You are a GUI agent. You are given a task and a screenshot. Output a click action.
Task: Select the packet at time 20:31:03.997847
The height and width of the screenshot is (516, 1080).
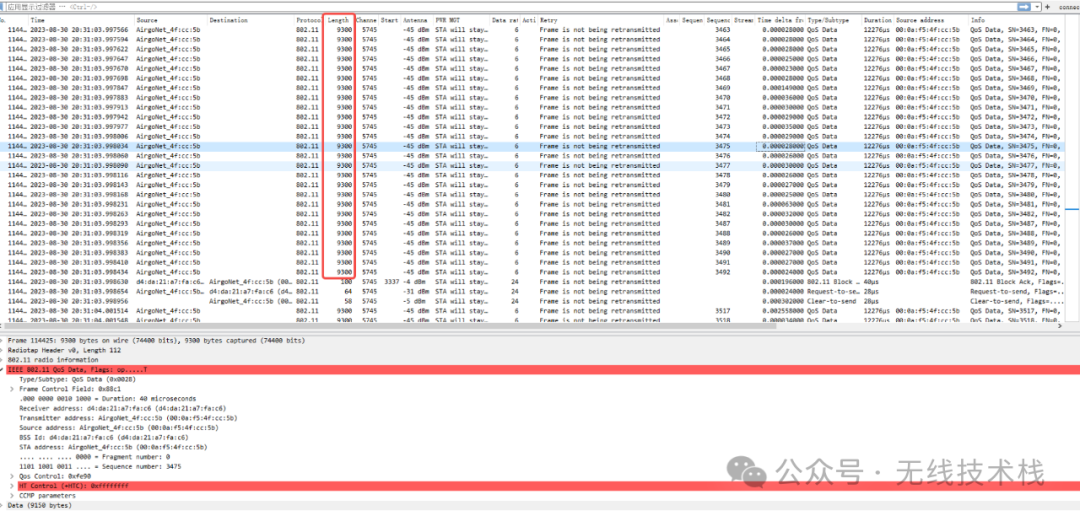(532, 88)
